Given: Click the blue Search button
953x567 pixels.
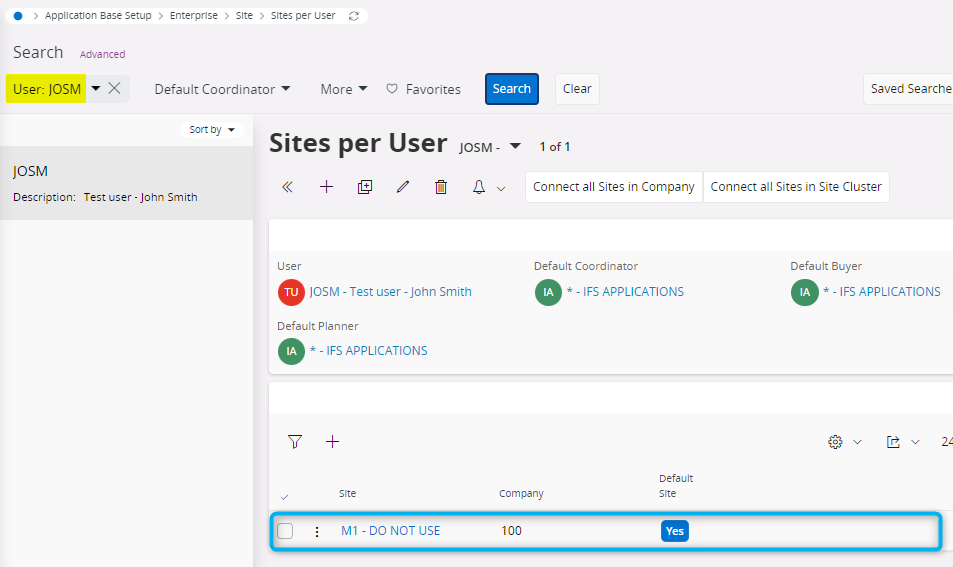Looking at the screenshot, I should click(512, 89).
